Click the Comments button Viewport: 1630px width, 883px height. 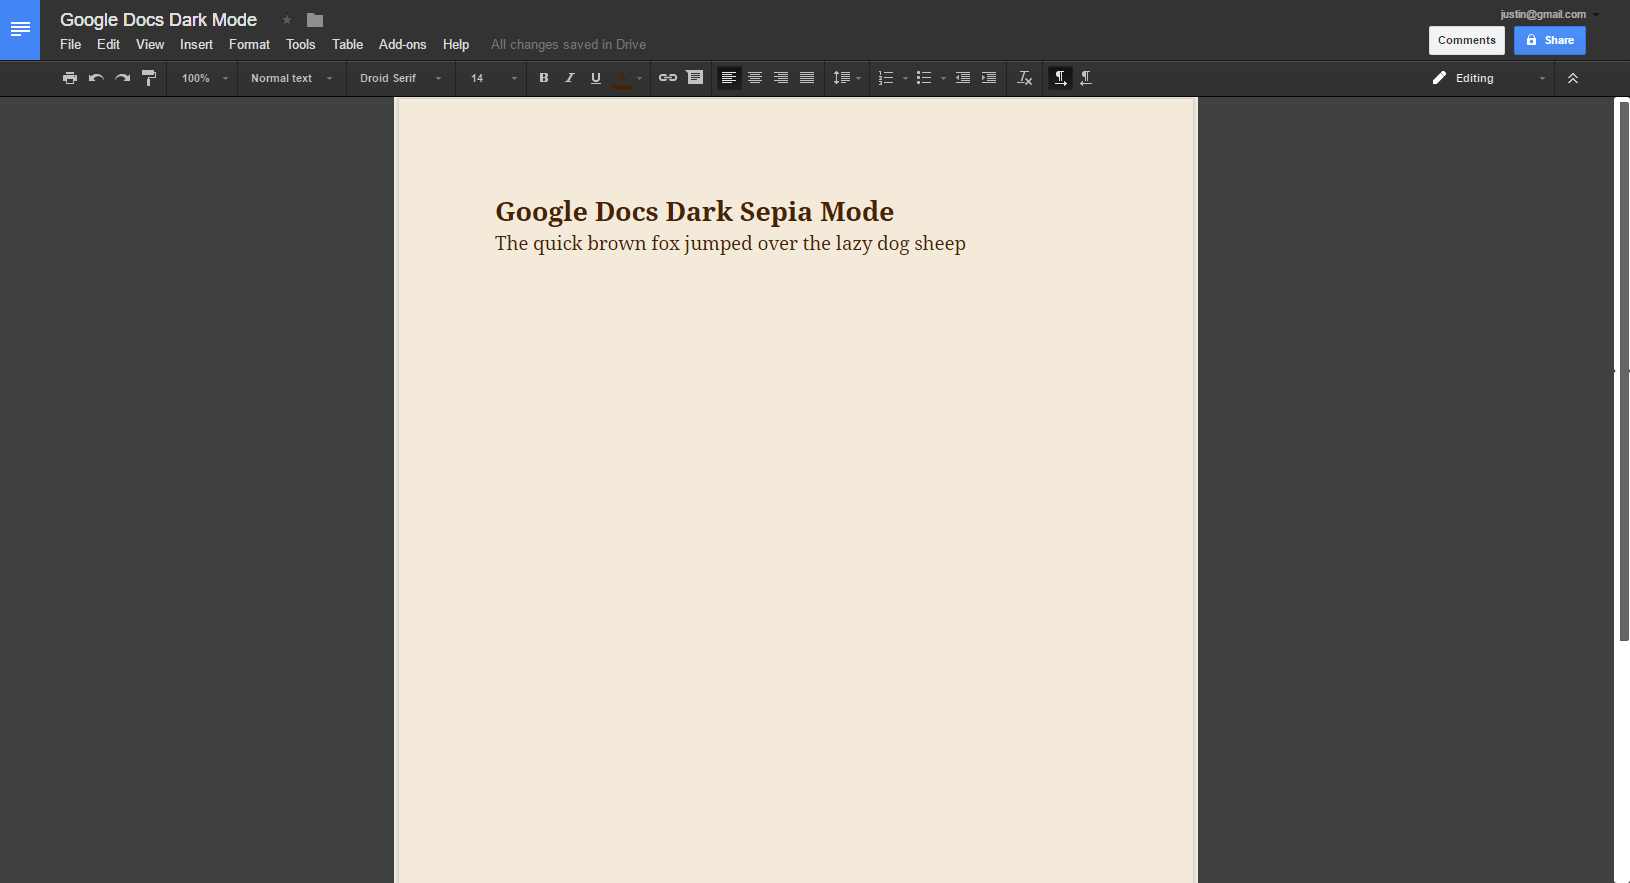1467,40
